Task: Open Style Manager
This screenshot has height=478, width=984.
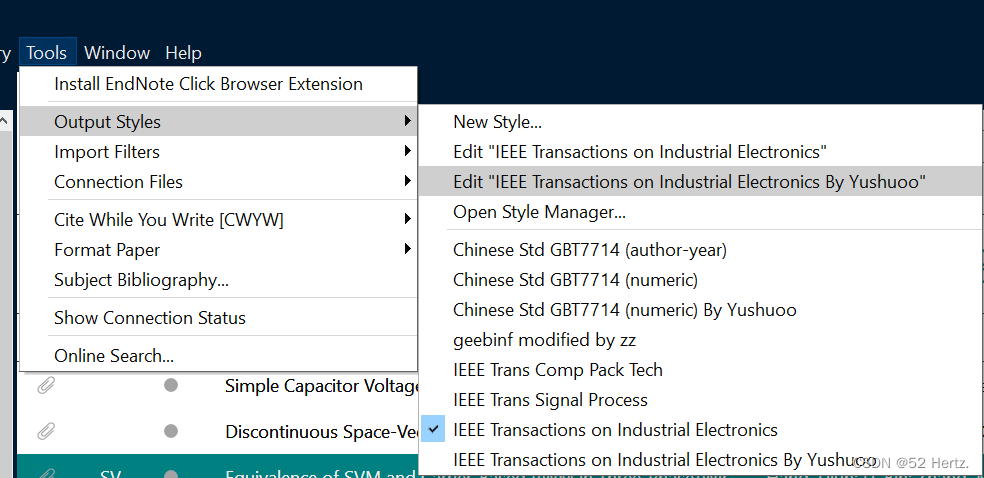Action: tap(700, 212)
